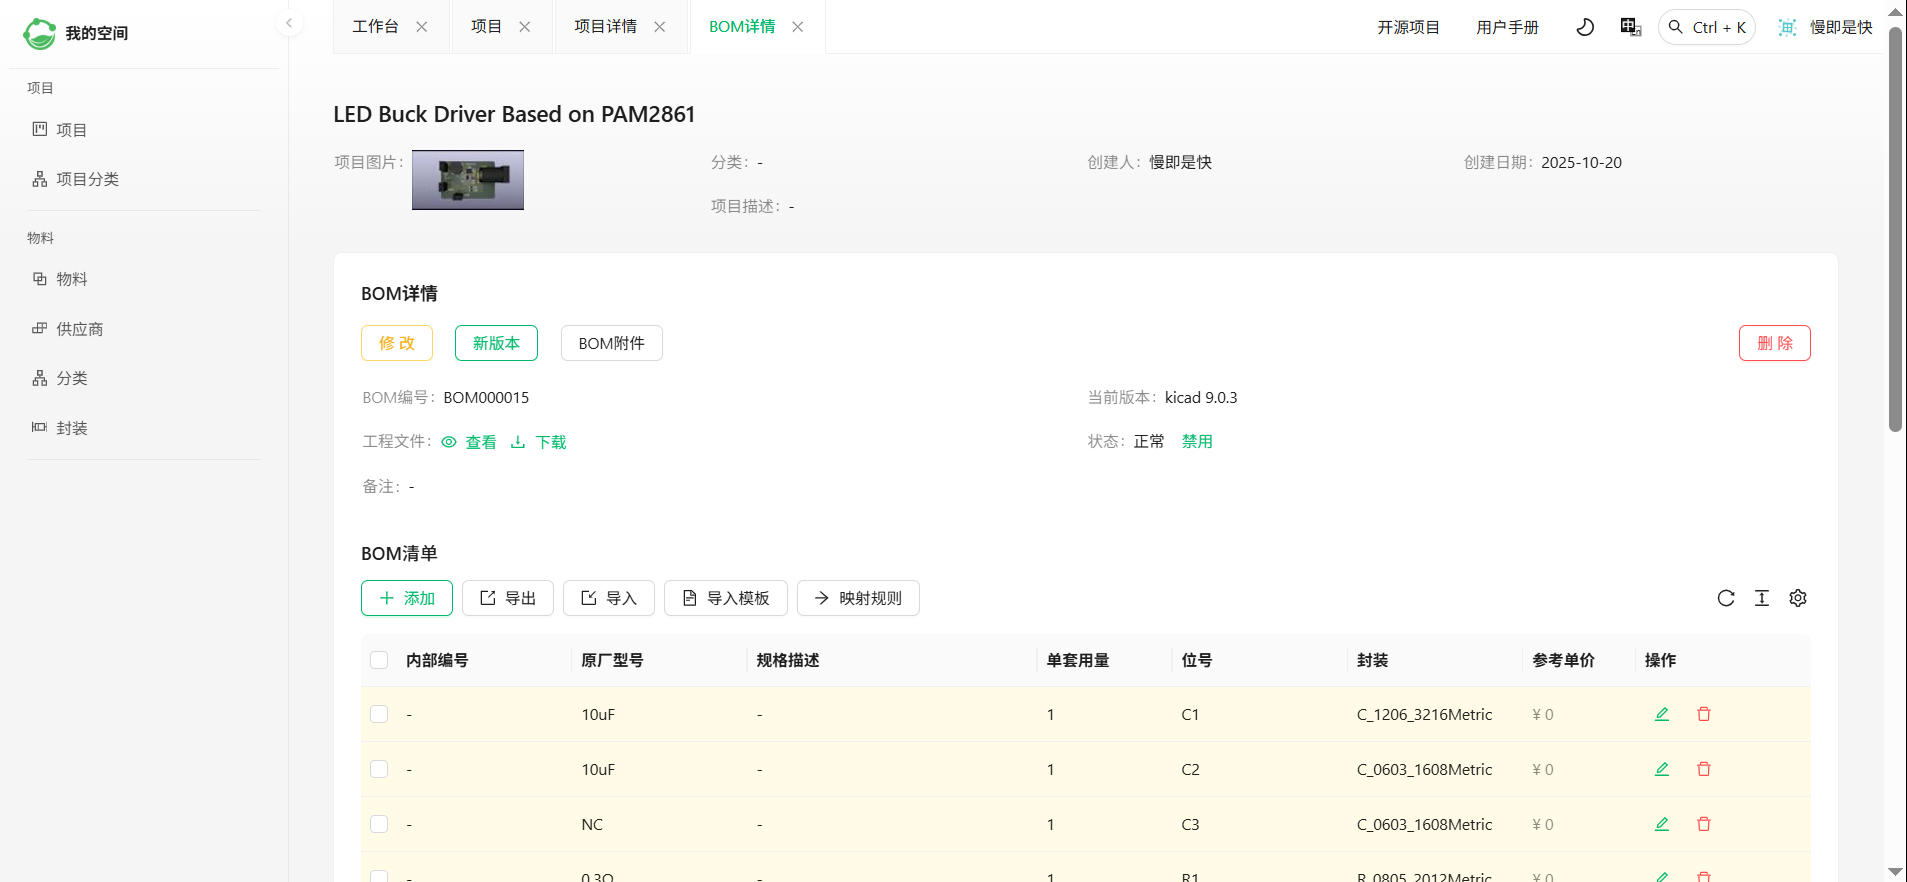Delete the C2 row via trash icon
The width and height of the screenshot is (1907, 882).
[1703, 769]
